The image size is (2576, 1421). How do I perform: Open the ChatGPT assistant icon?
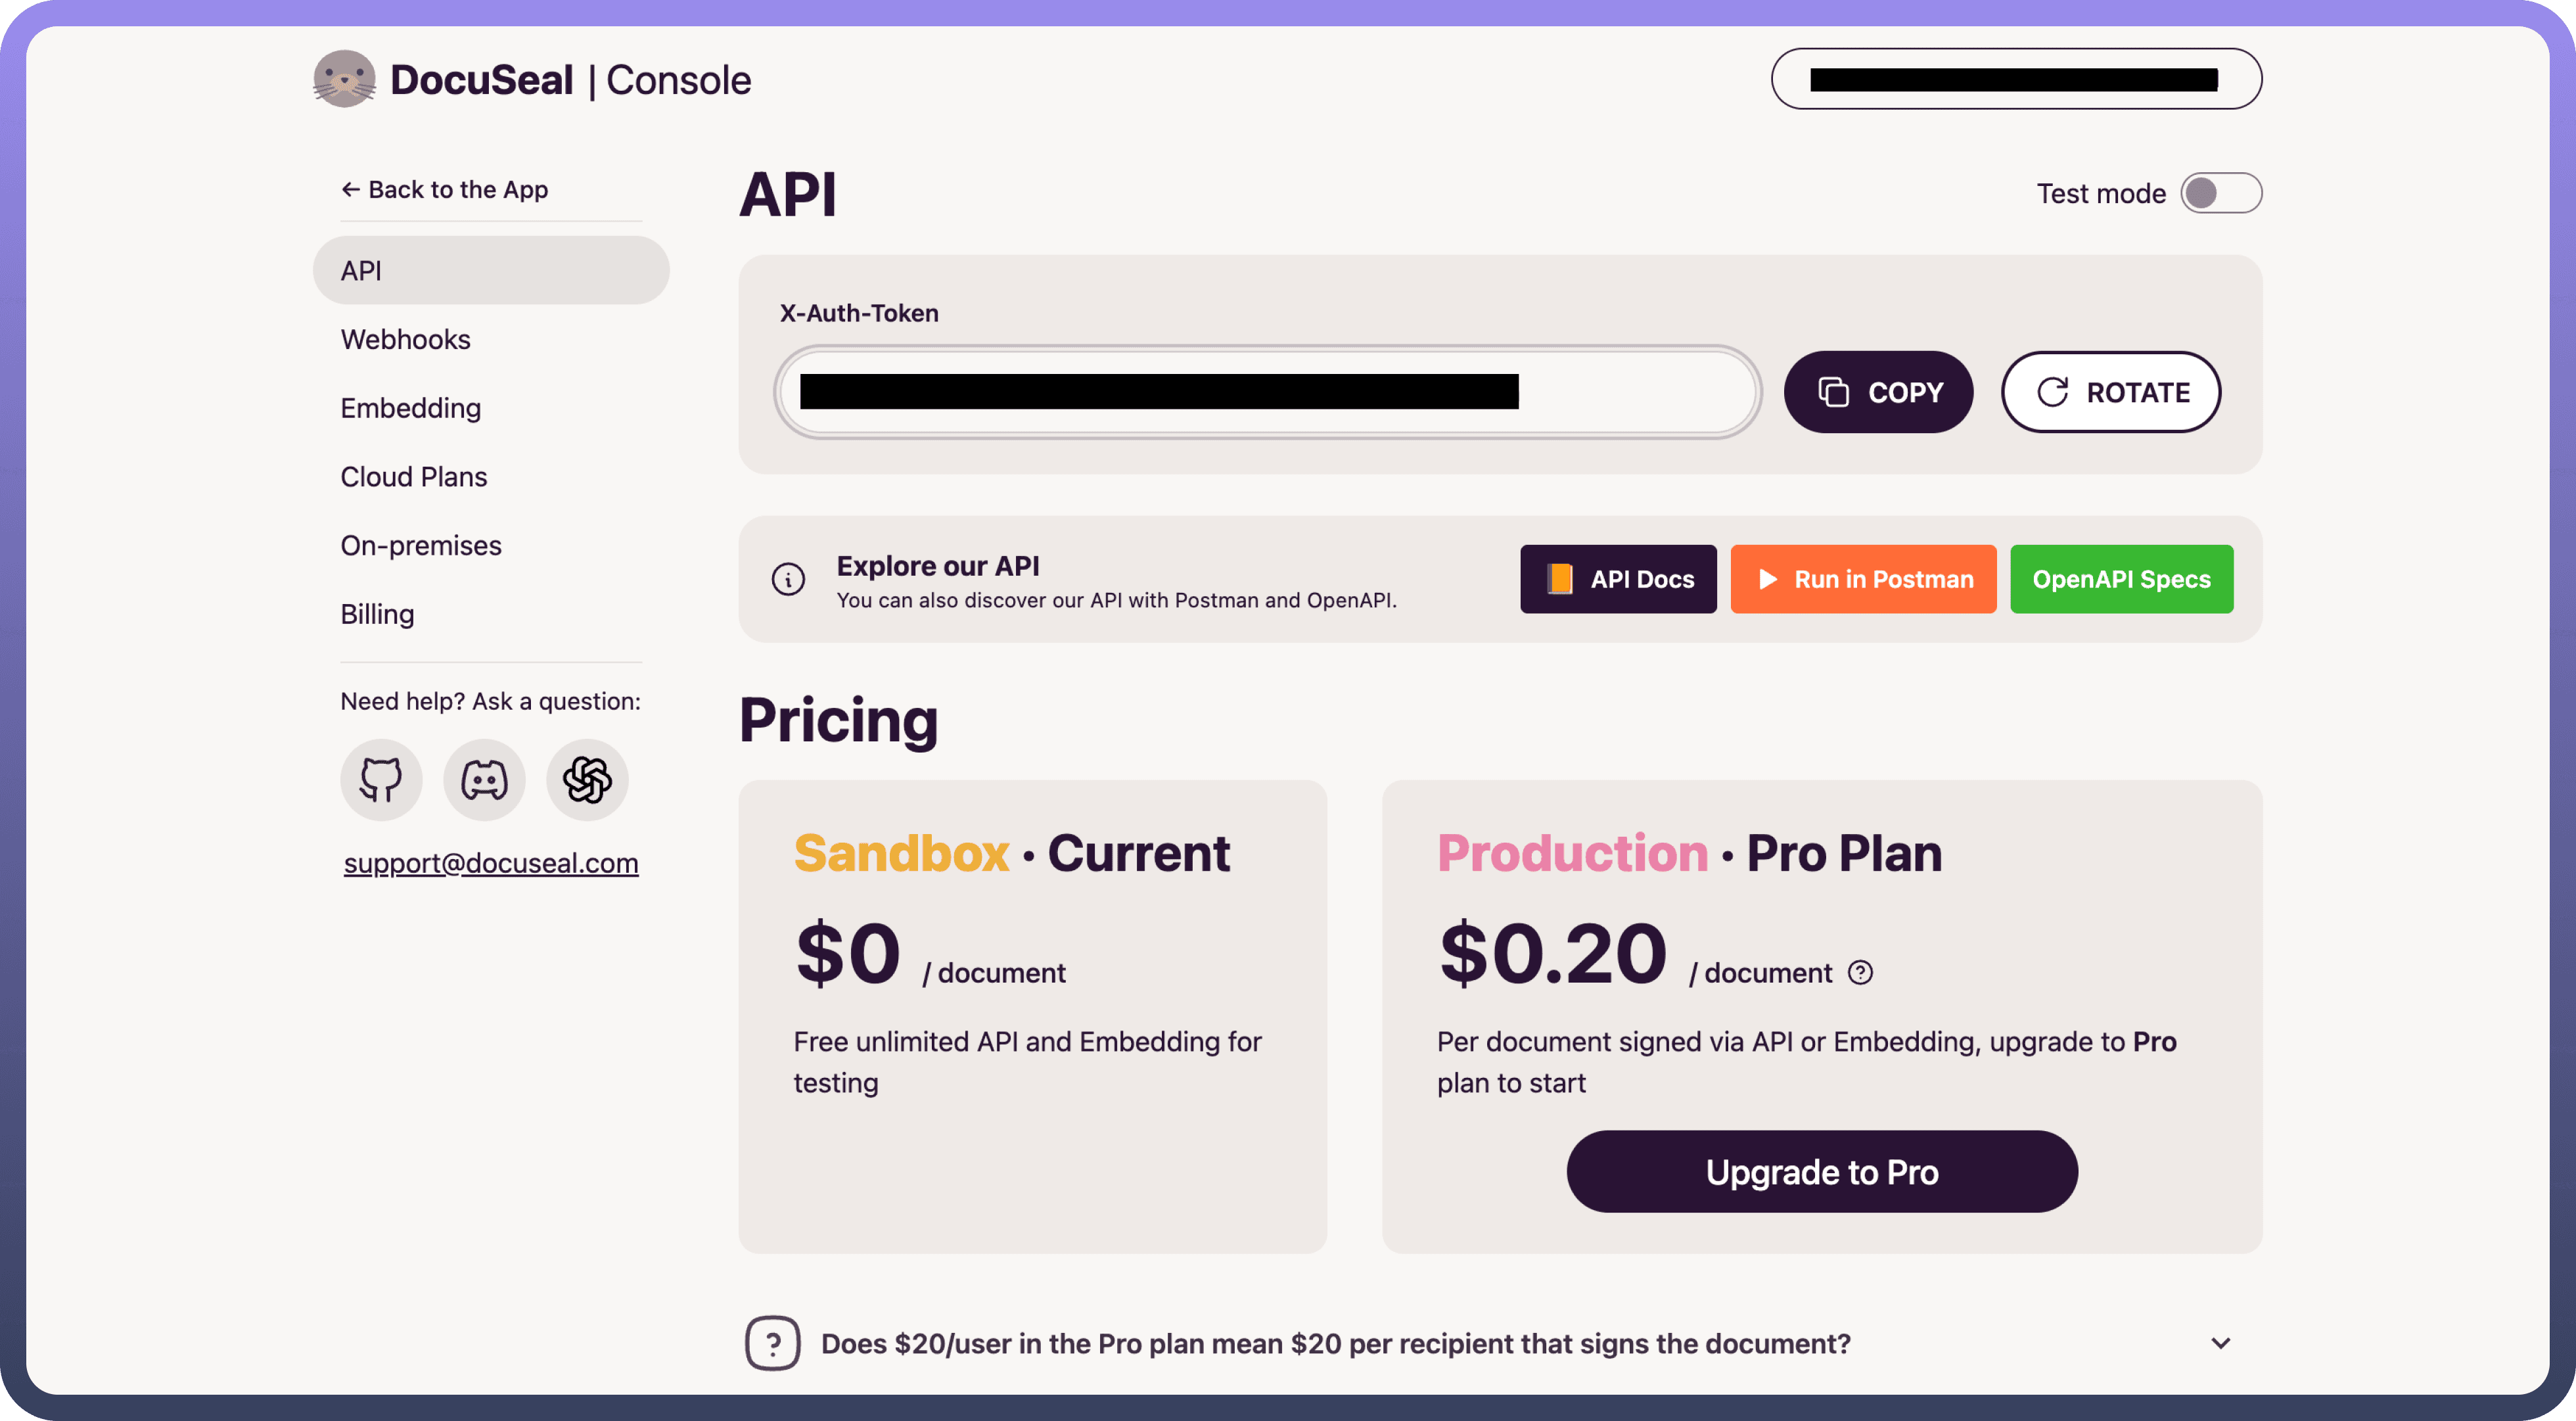click(x=587, y=779)
